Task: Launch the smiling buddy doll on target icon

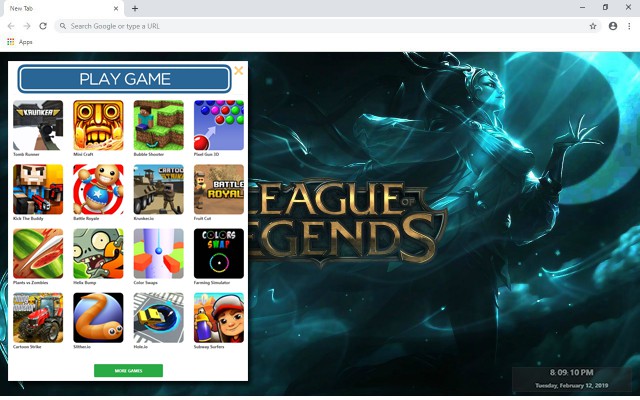Action: click(x=98, y=189)
